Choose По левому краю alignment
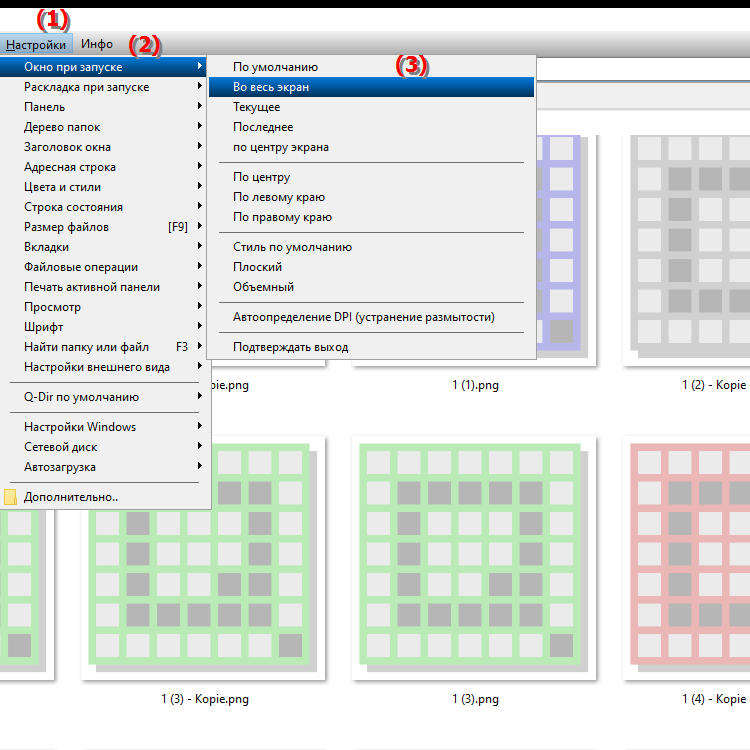 pyautogui.click(x=371, y=197)
